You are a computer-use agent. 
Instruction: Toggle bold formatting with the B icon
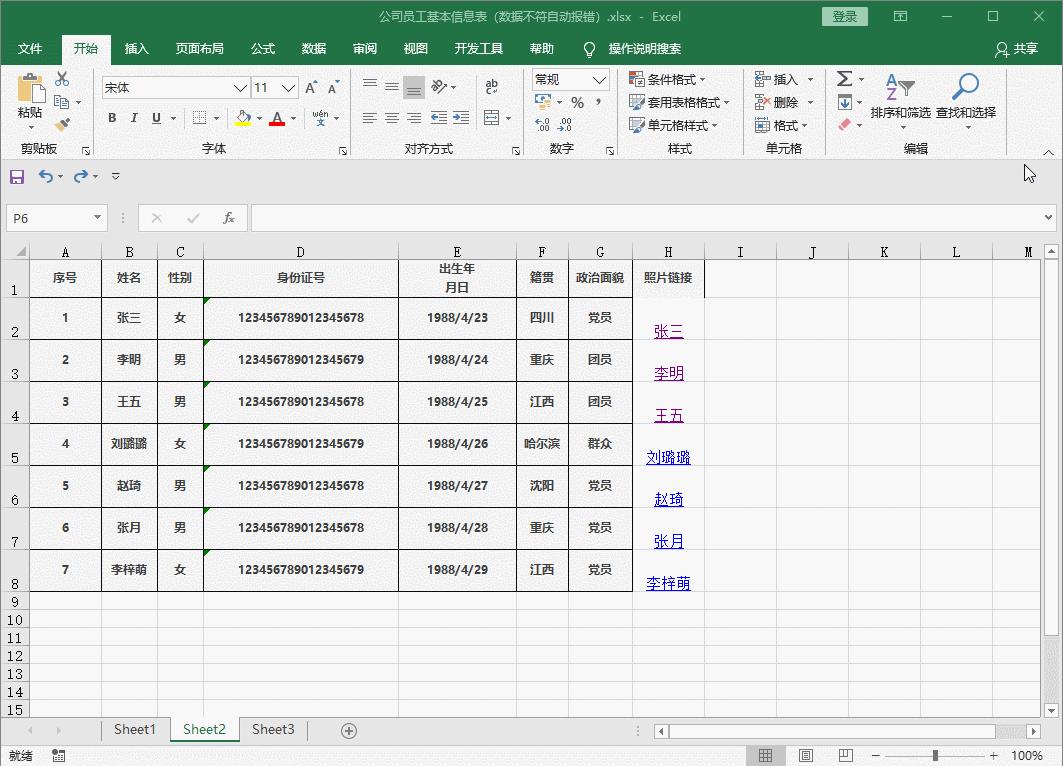tap(112, 118)
